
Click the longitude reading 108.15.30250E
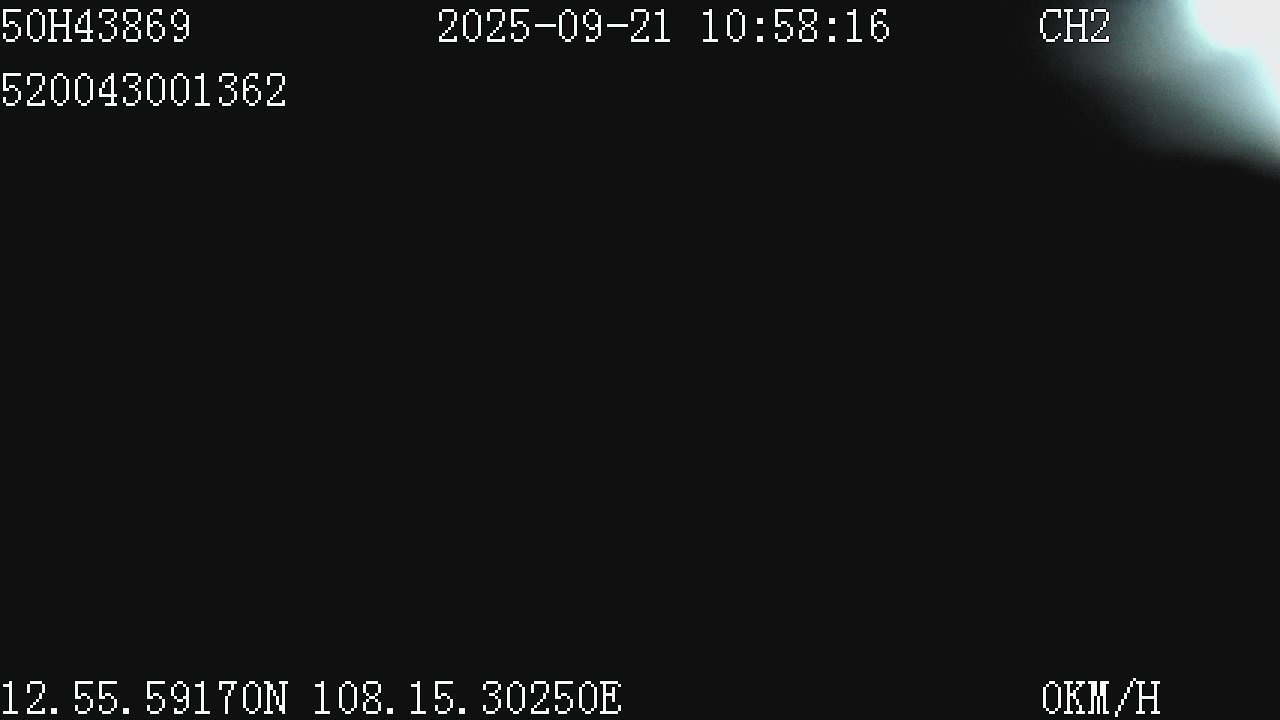click(467, 698)
